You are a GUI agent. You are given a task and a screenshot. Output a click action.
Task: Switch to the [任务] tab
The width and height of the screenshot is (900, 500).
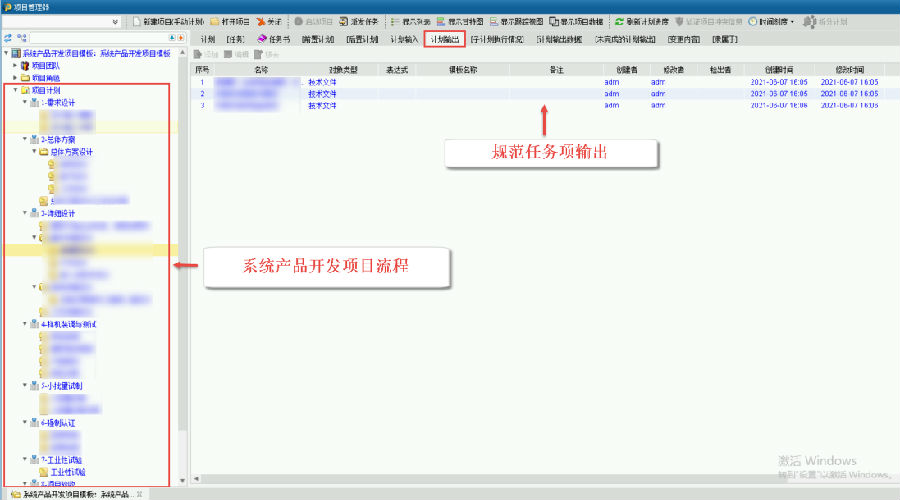pos(235,39)
